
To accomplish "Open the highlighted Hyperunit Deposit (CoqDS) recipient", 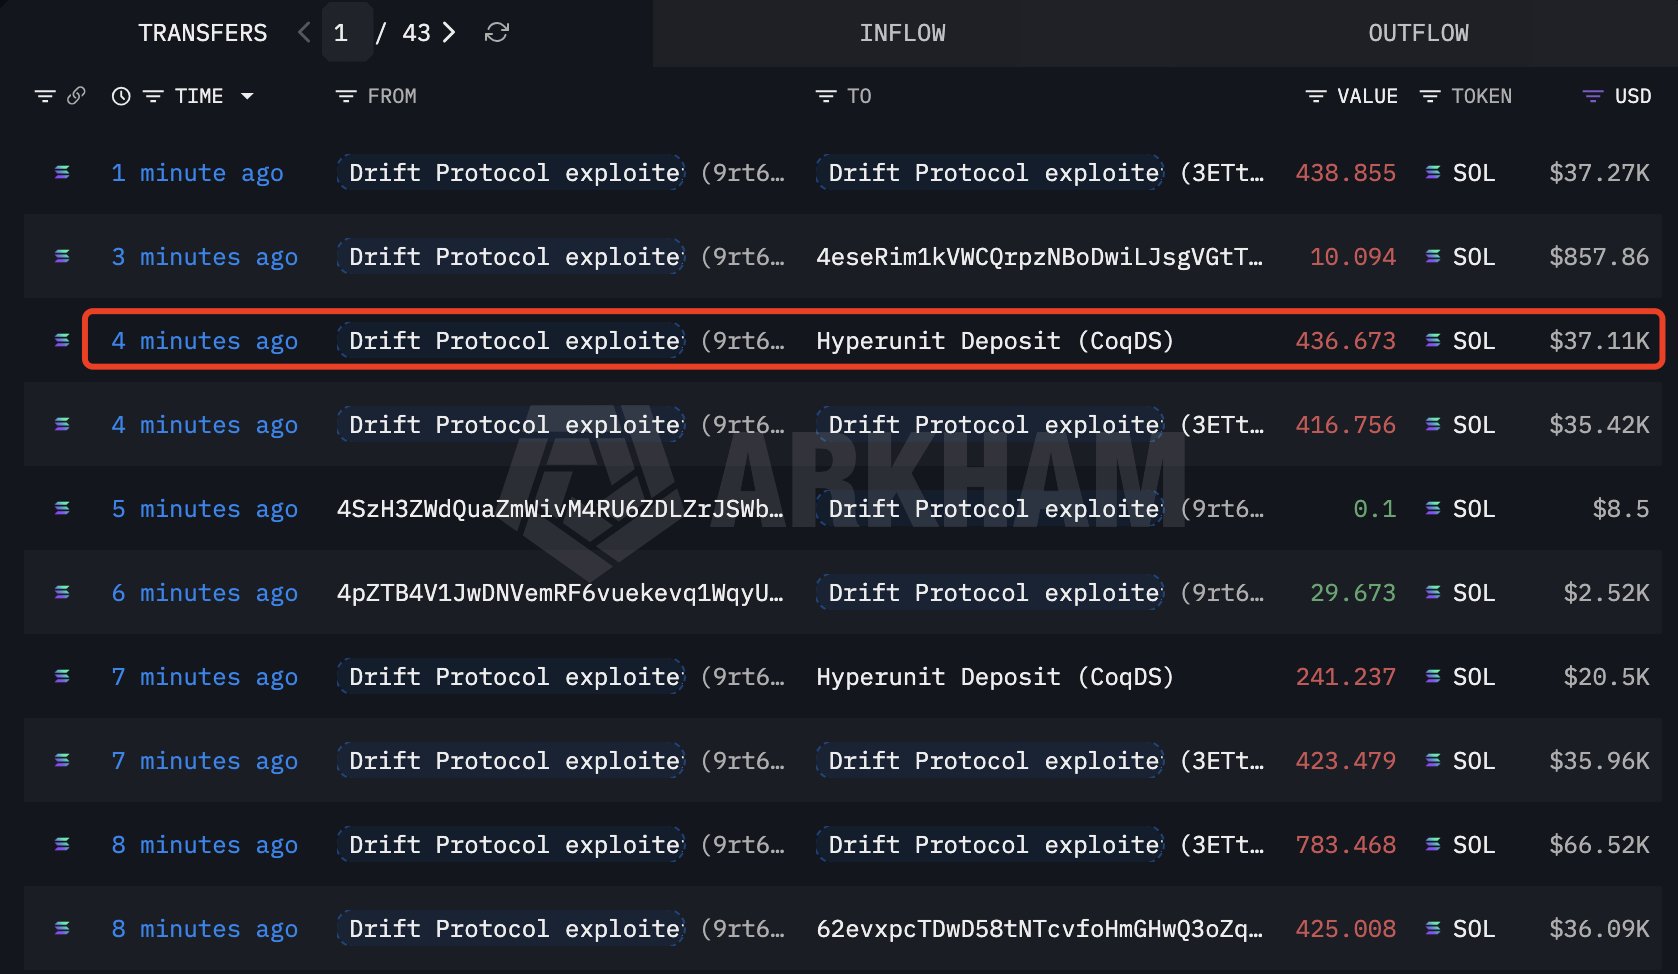I will click(994, 341).
